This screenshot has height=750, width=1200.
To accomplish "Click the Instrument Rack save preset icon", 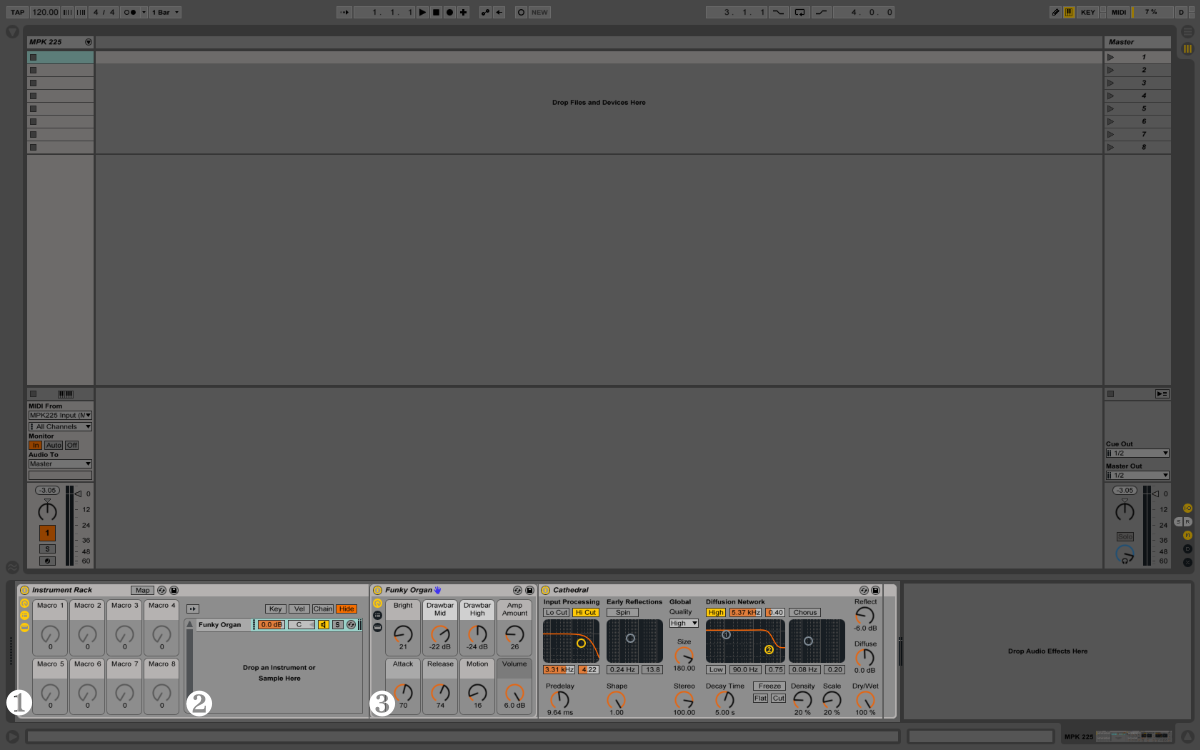I will click(174, 590).
